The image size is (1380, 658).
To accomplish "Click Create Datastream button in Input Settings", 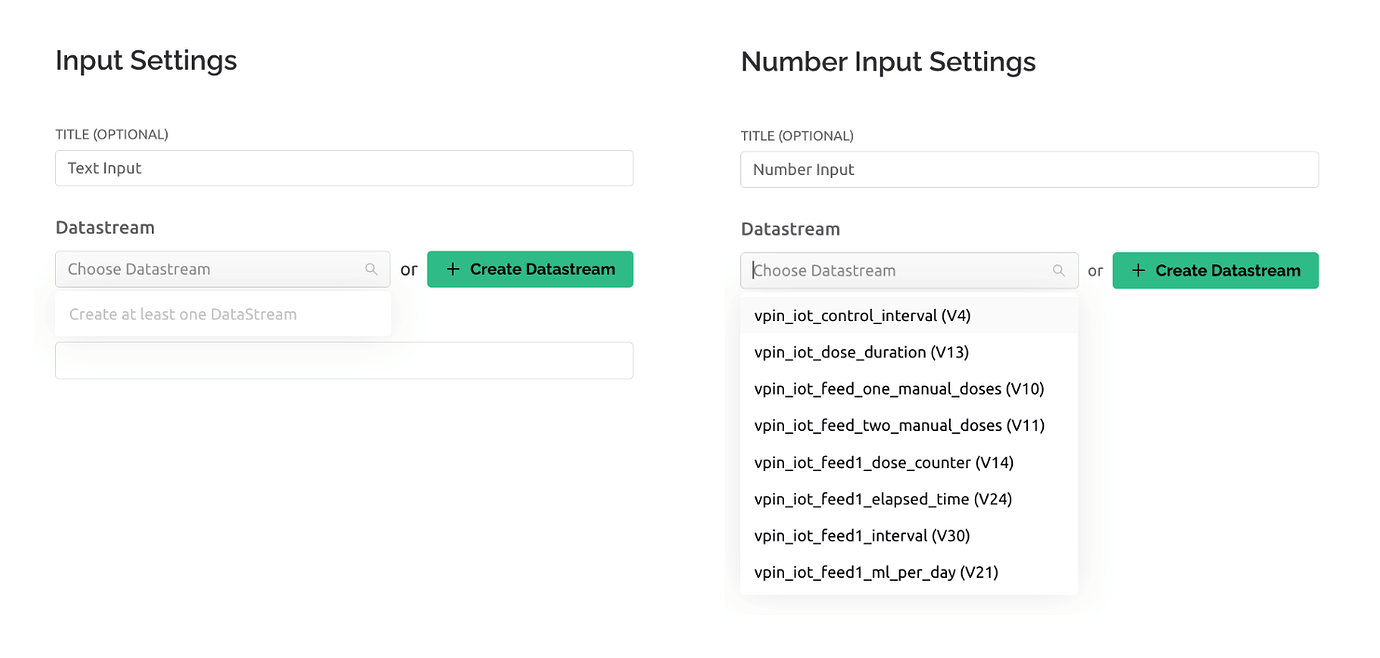I will point(530,269).
